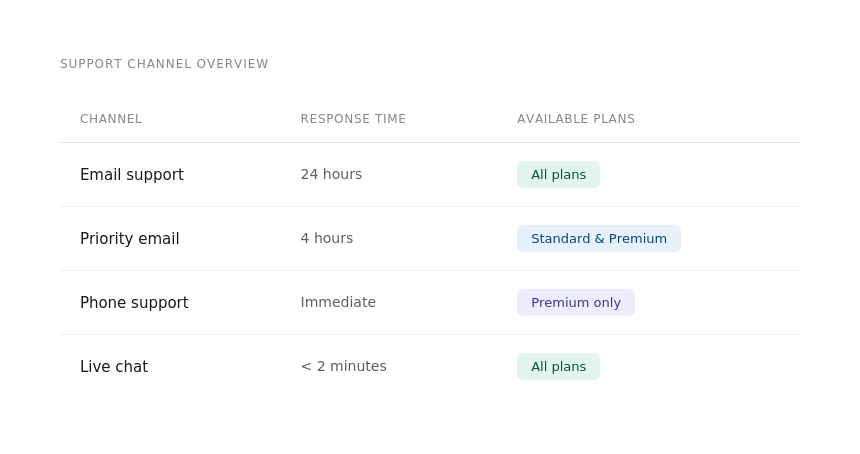Click the All plans badge for Email support

point(558,175)
